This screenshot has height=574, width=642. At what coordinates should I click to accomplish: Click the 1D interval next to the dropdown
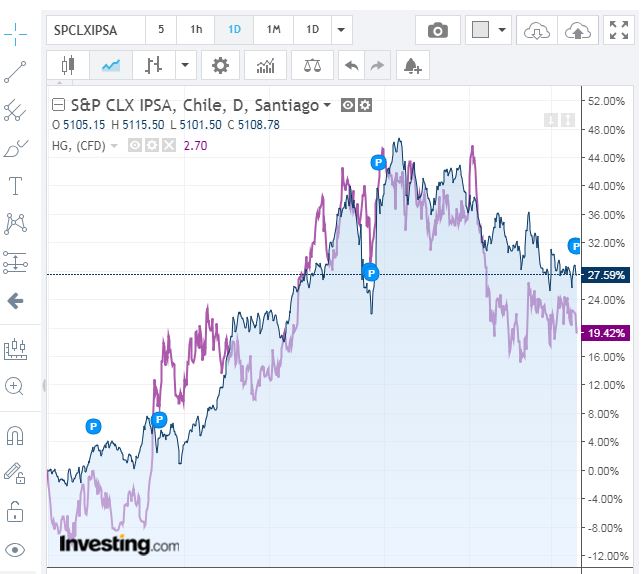(312, 30)
